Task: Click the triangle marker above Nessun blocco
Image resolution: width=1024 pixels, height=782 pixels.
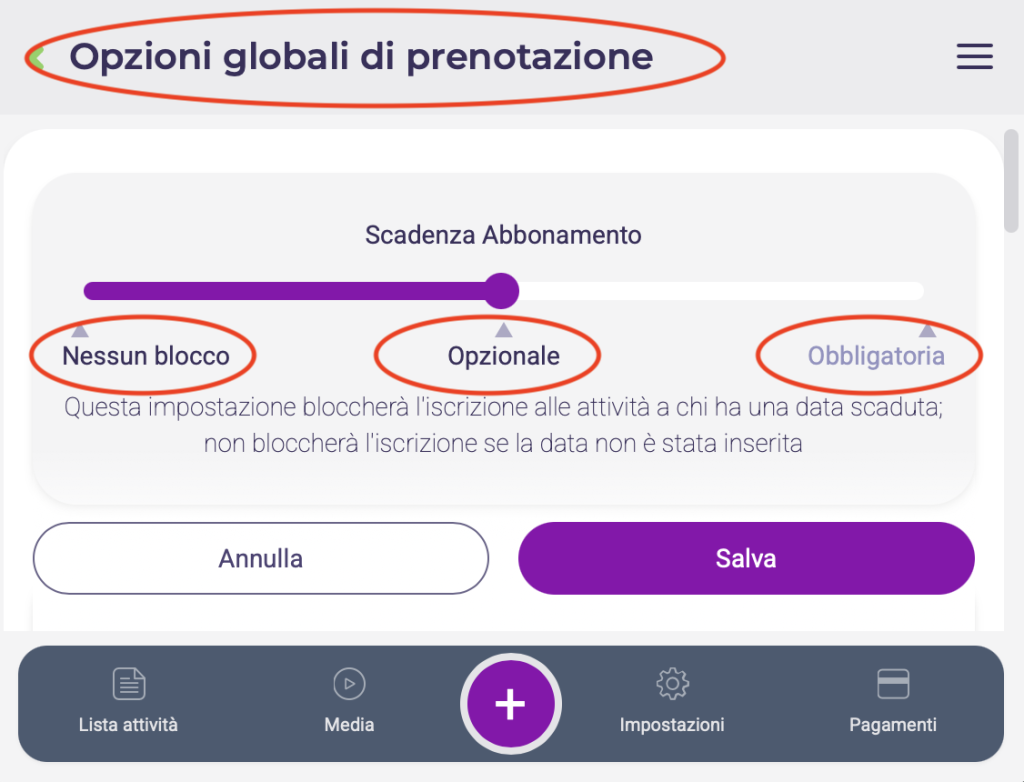Action: 80,330
